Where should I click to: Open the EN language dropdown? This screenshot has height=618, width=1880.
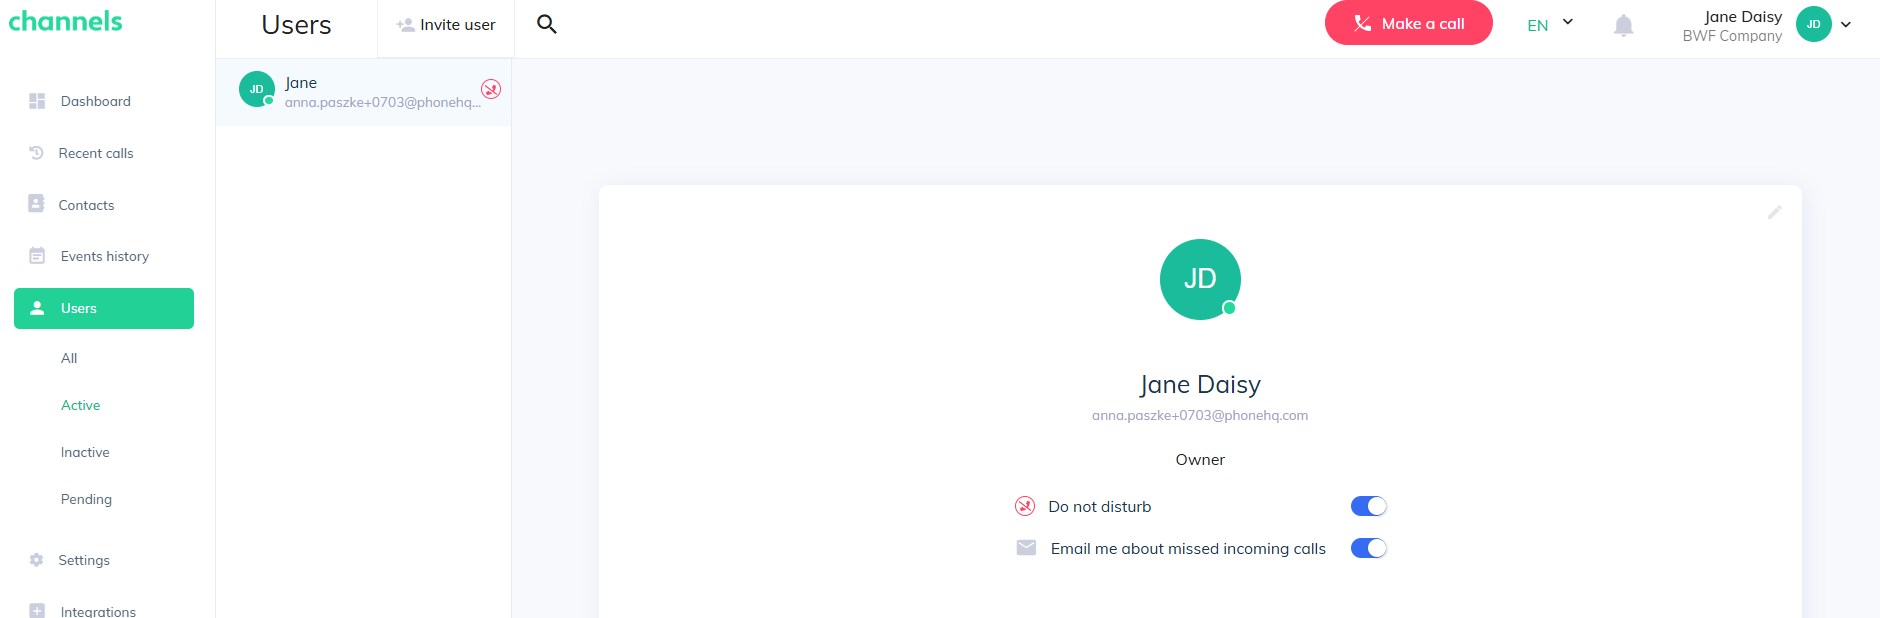[1550, 25]
